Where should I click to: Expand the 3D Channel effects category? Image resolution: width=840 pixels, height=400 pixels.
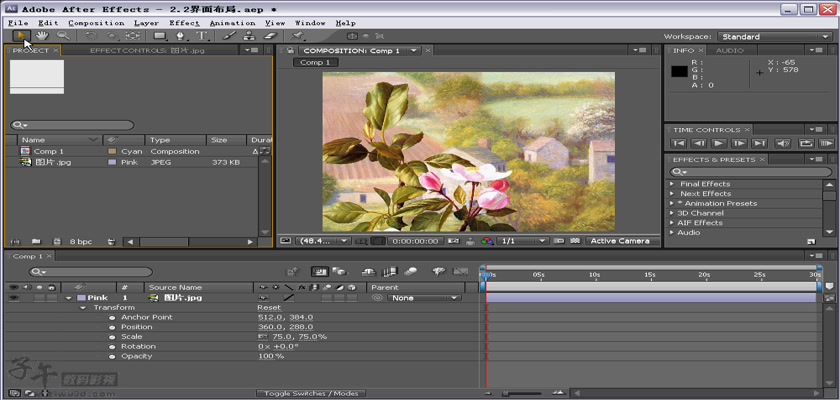672,213
